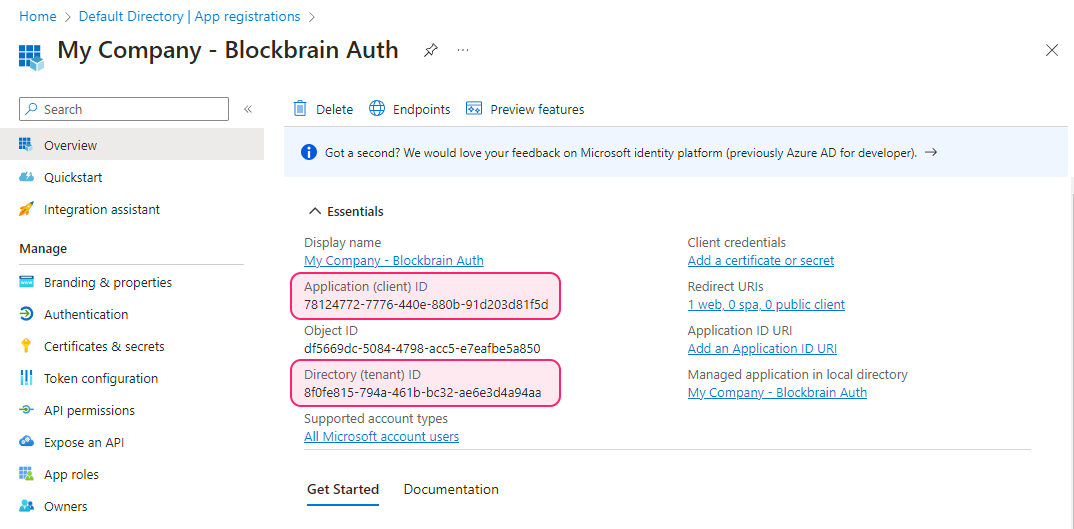Click the Owners people icon

click(x=26, y=506)
